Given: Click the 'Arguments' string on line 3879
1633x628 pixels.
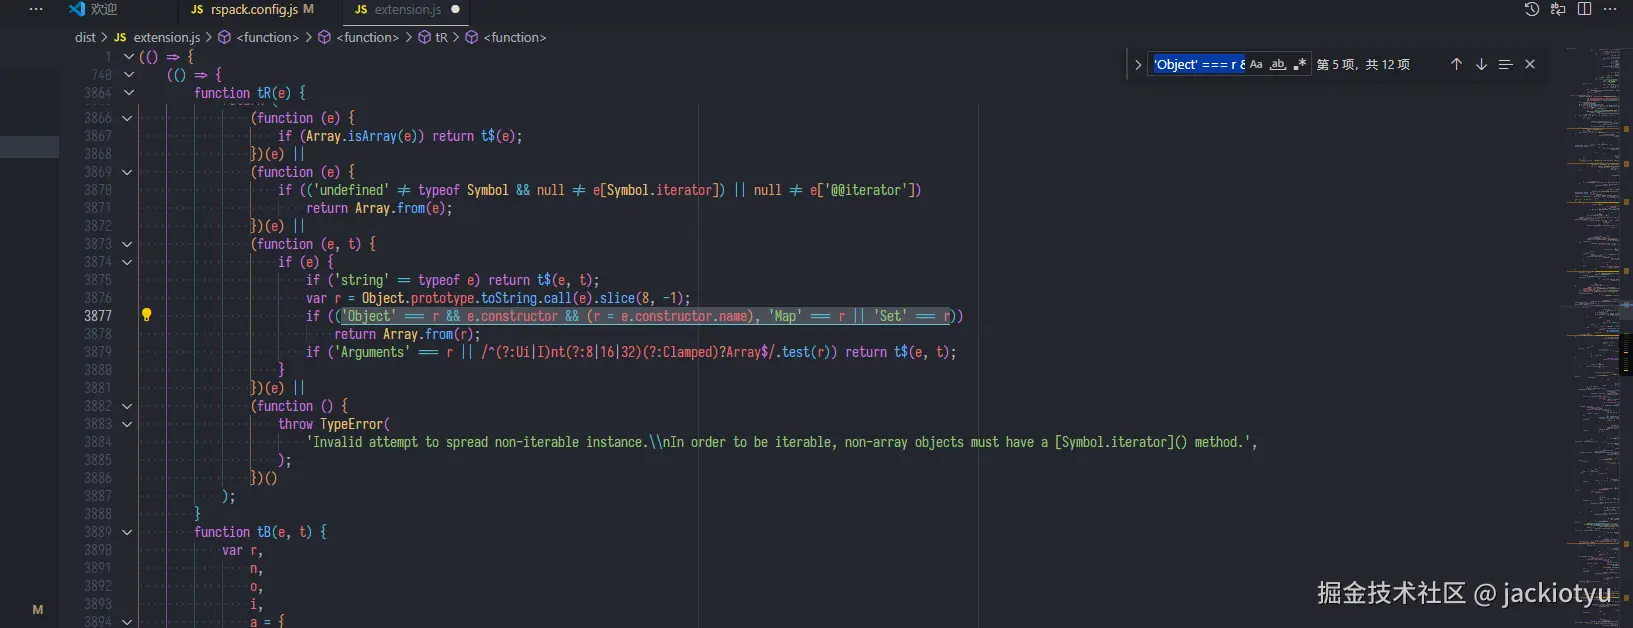Looking at the screenshot, I should pos(372,352).
